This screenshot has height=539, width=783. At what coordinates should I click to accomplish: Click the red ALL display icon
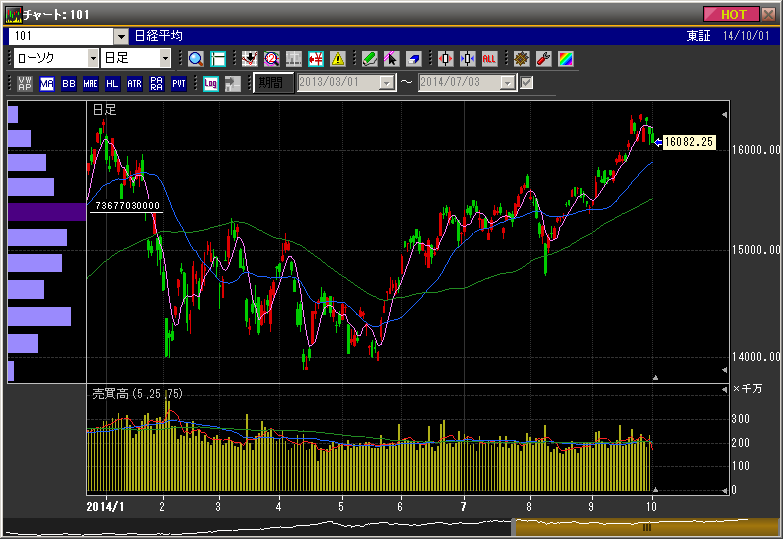click(x=490, y=58)
